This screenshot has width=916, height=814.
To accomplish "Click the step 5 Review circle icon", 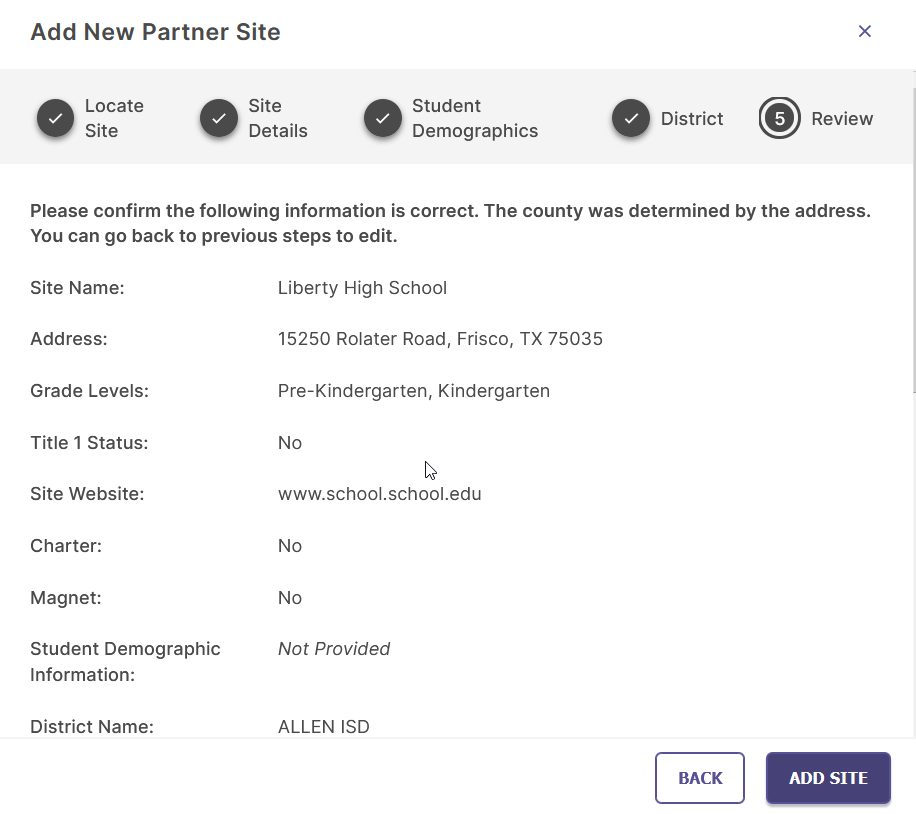I will (779, 119).
